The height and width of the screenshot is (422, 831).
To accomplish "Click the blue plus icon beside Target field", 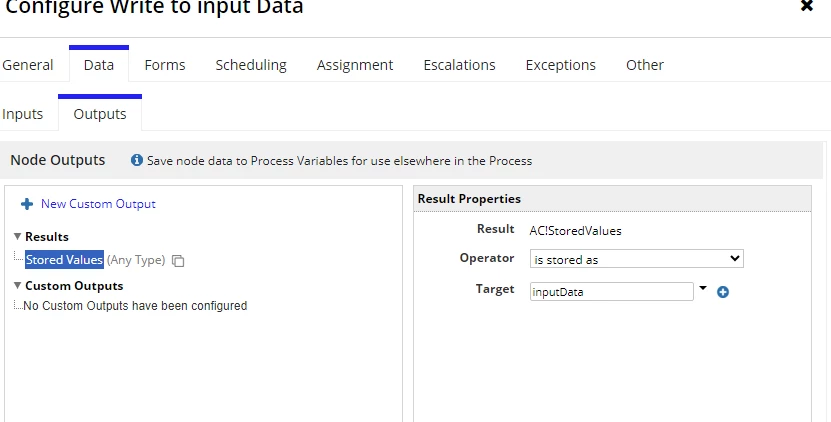I will point(722,292).
